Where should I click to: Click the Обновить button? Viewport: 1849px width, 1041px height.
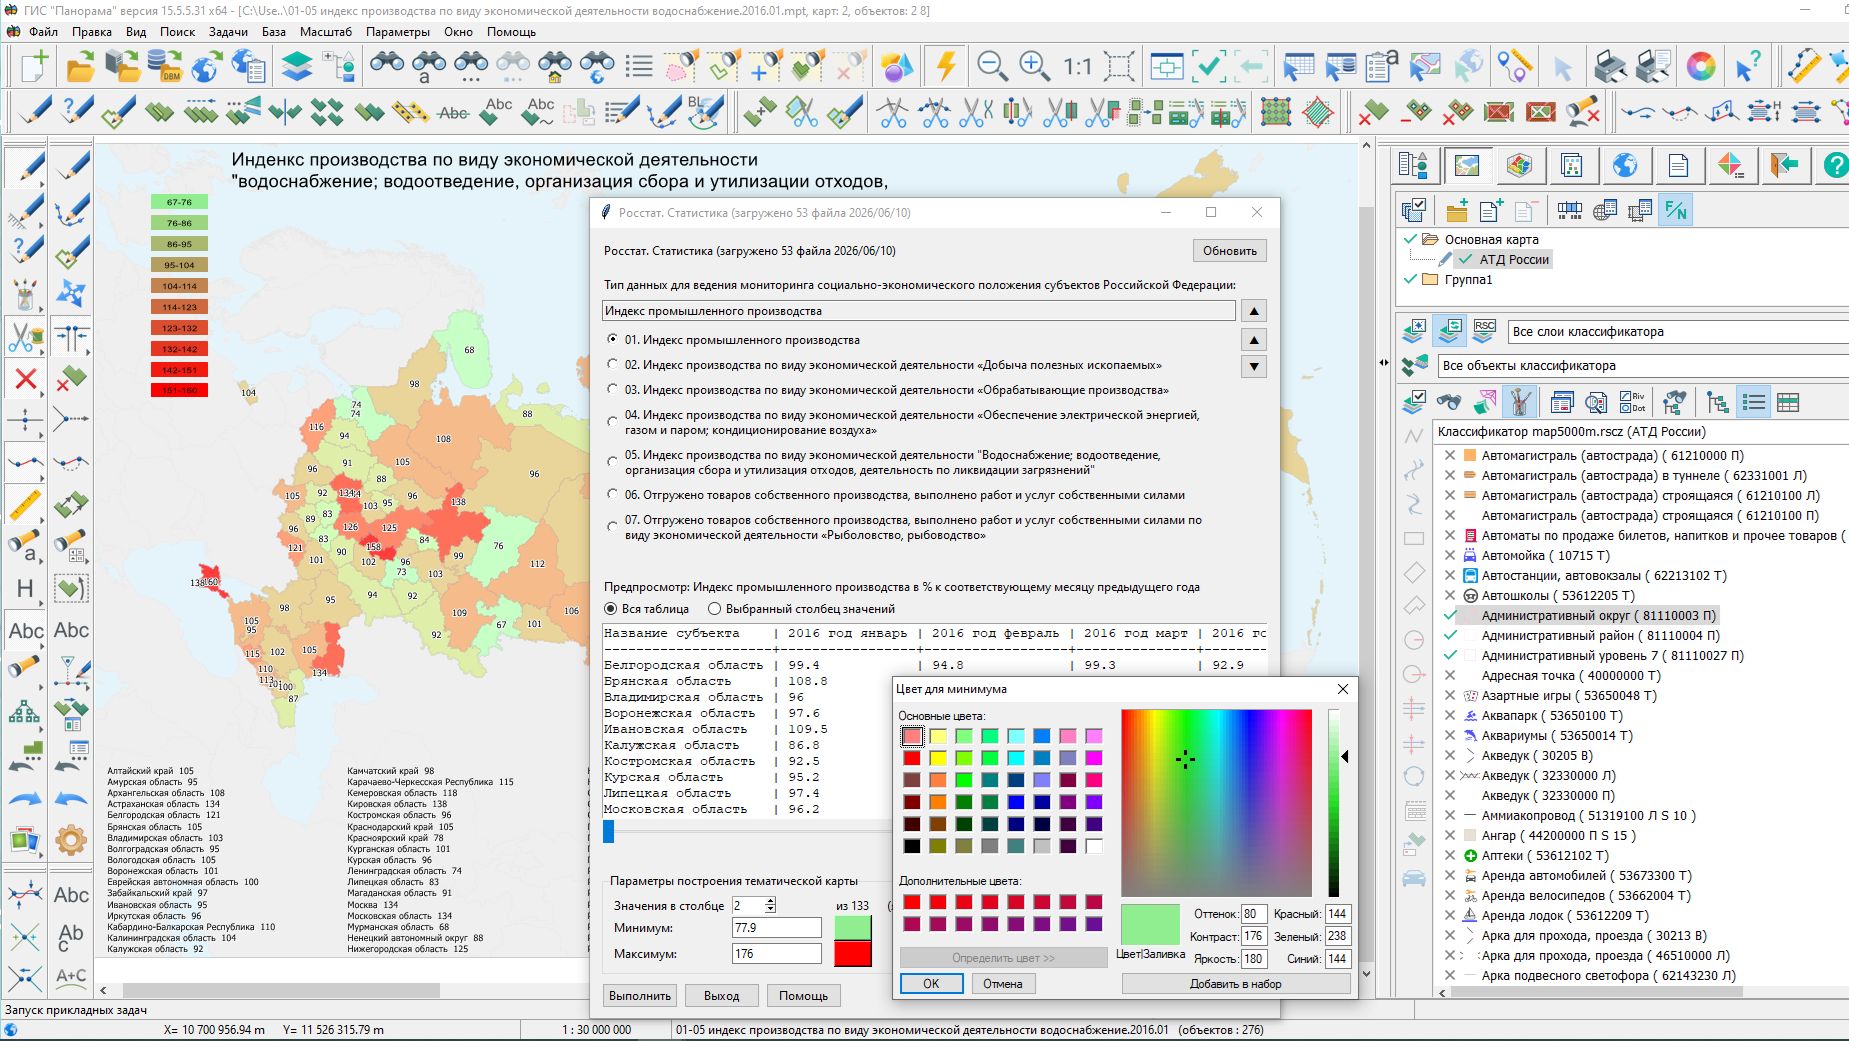1230,251
